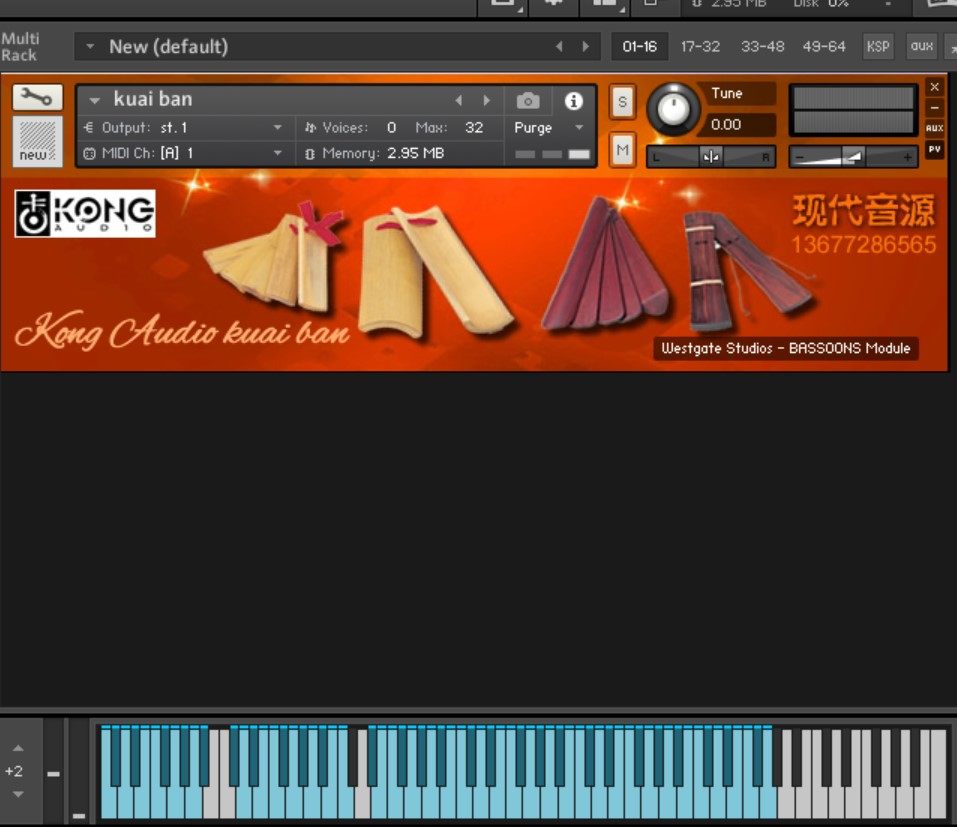Toggle instrument AUX button

point(934,128)
